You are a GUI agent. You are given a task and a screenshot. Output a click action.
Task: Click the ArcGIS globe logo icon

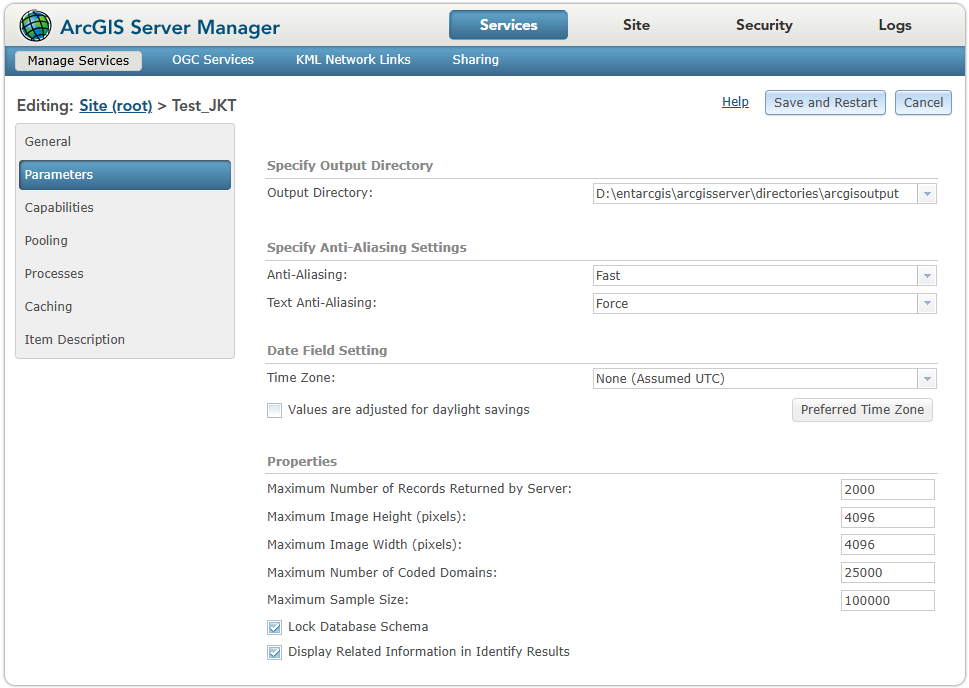click(35, 26)
